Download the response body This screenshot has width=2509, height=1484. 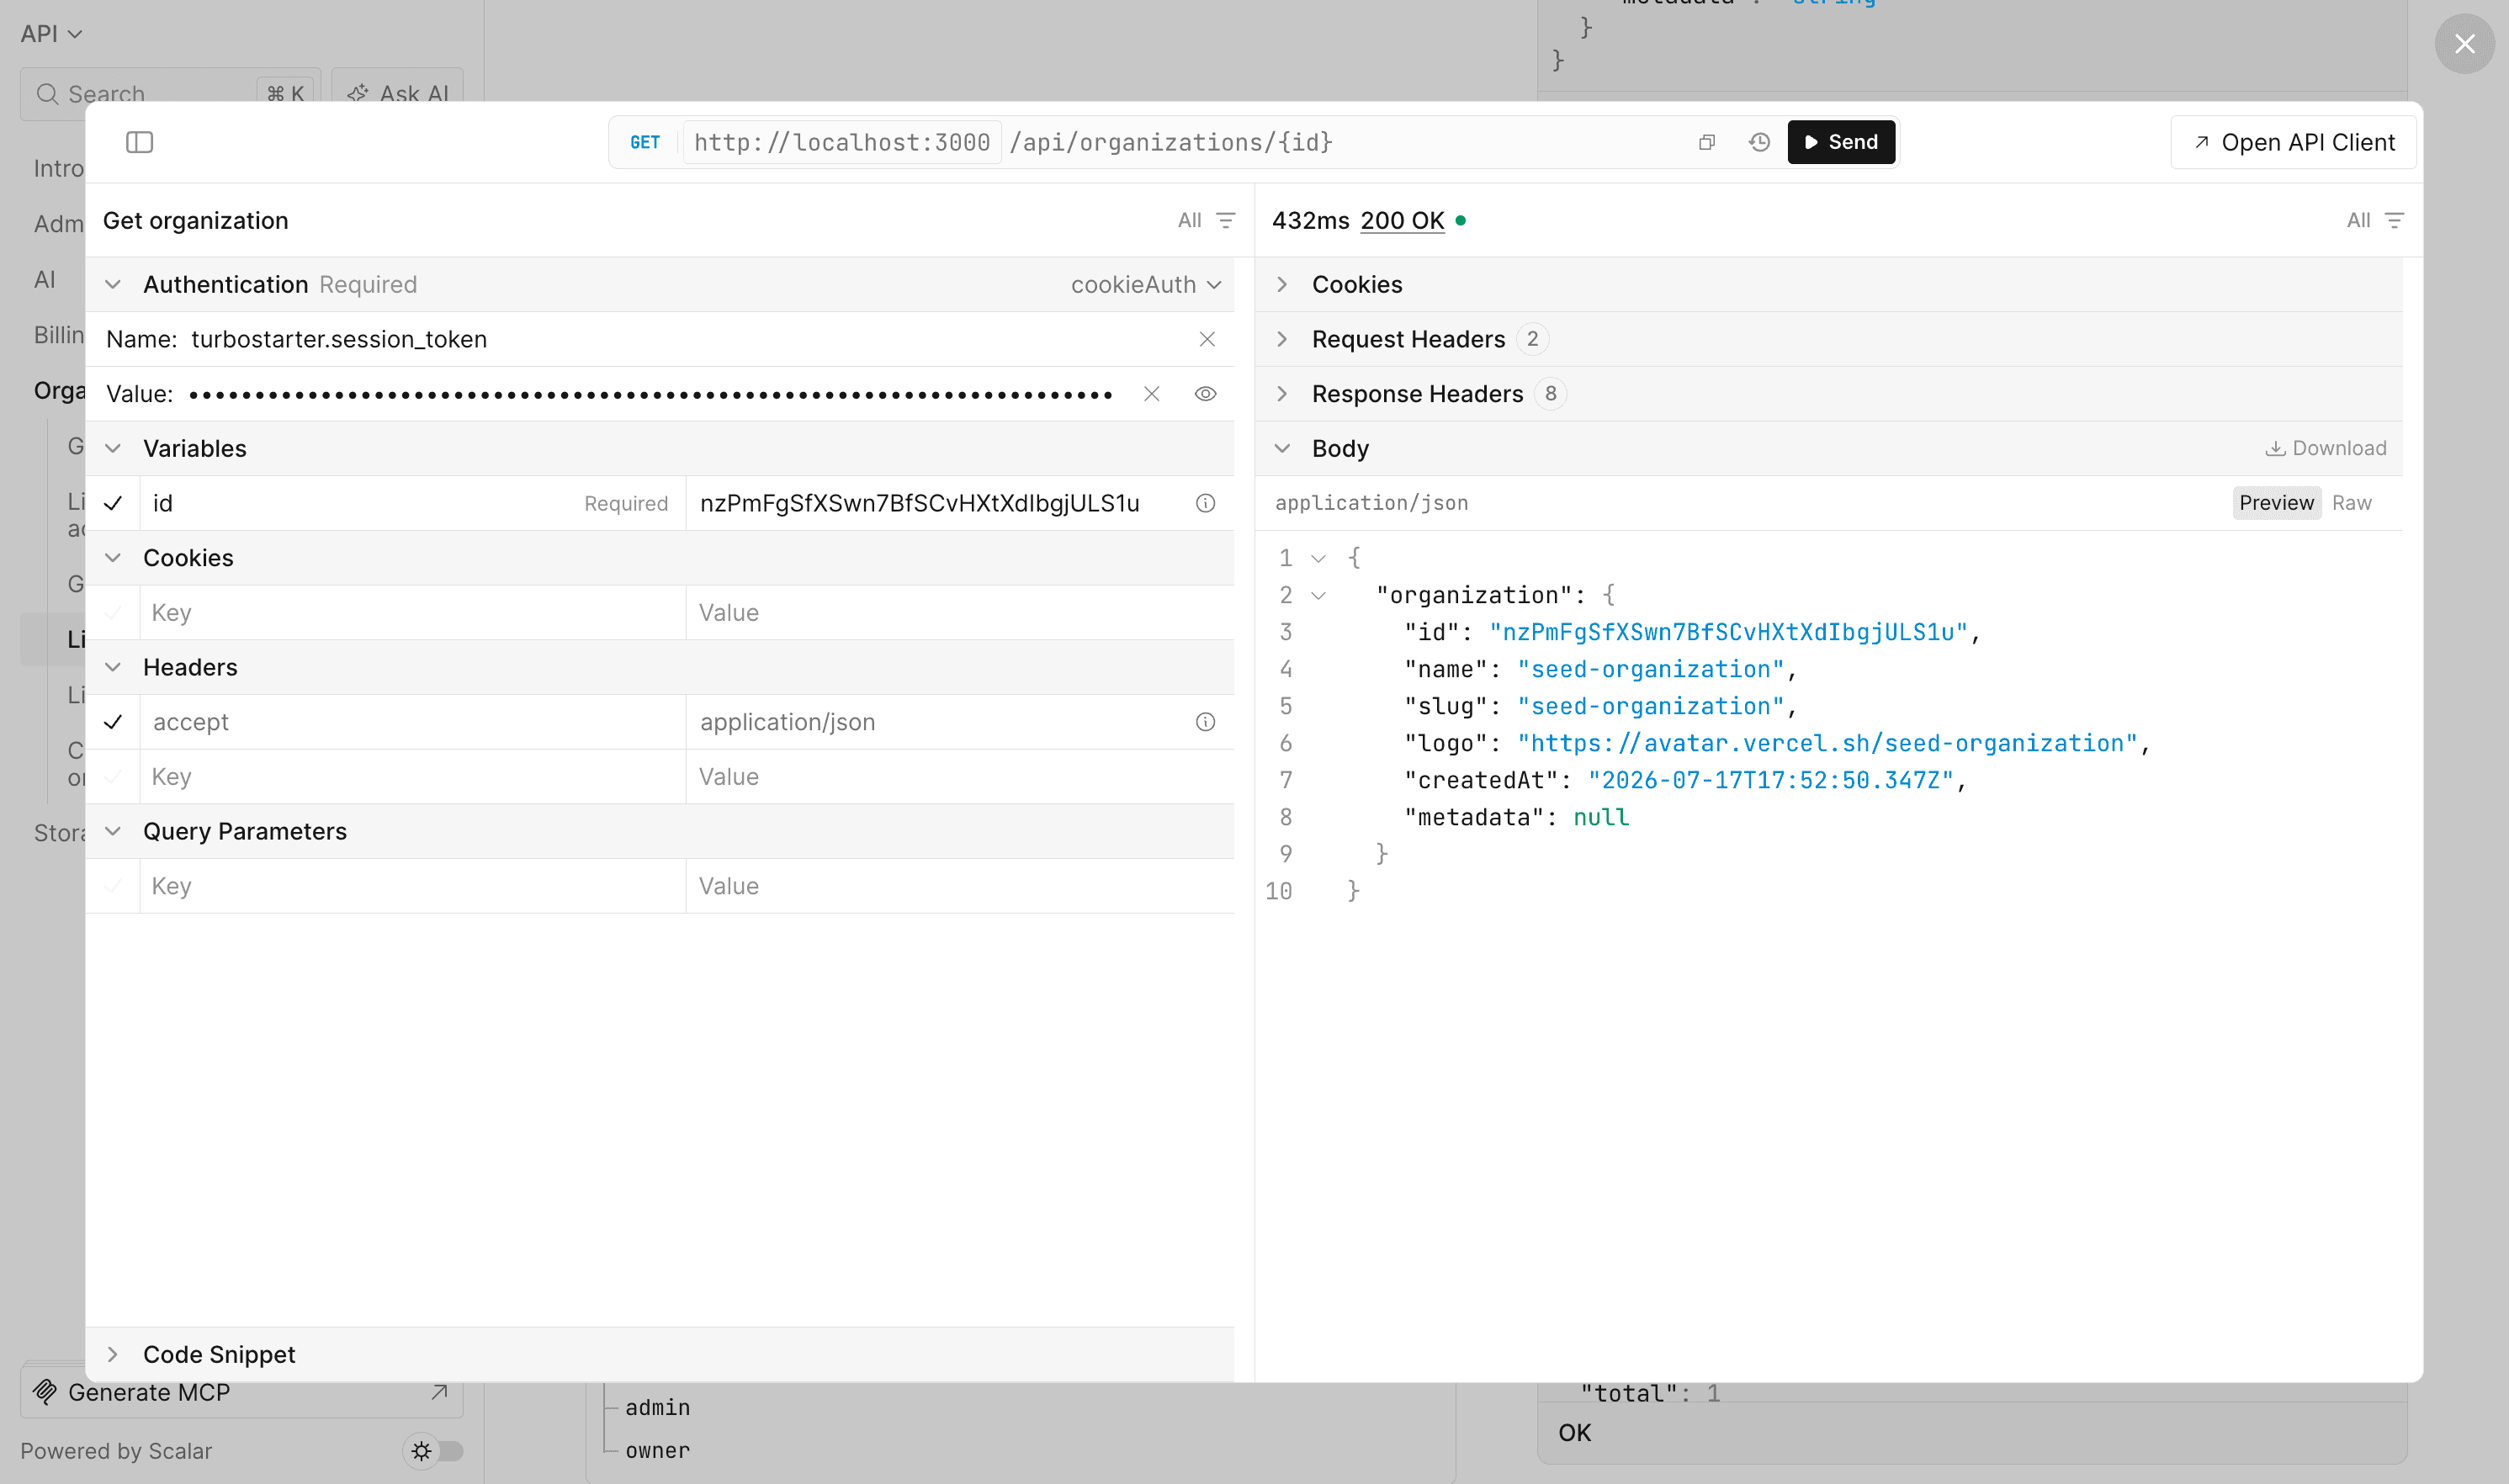tap(2325, 449)
